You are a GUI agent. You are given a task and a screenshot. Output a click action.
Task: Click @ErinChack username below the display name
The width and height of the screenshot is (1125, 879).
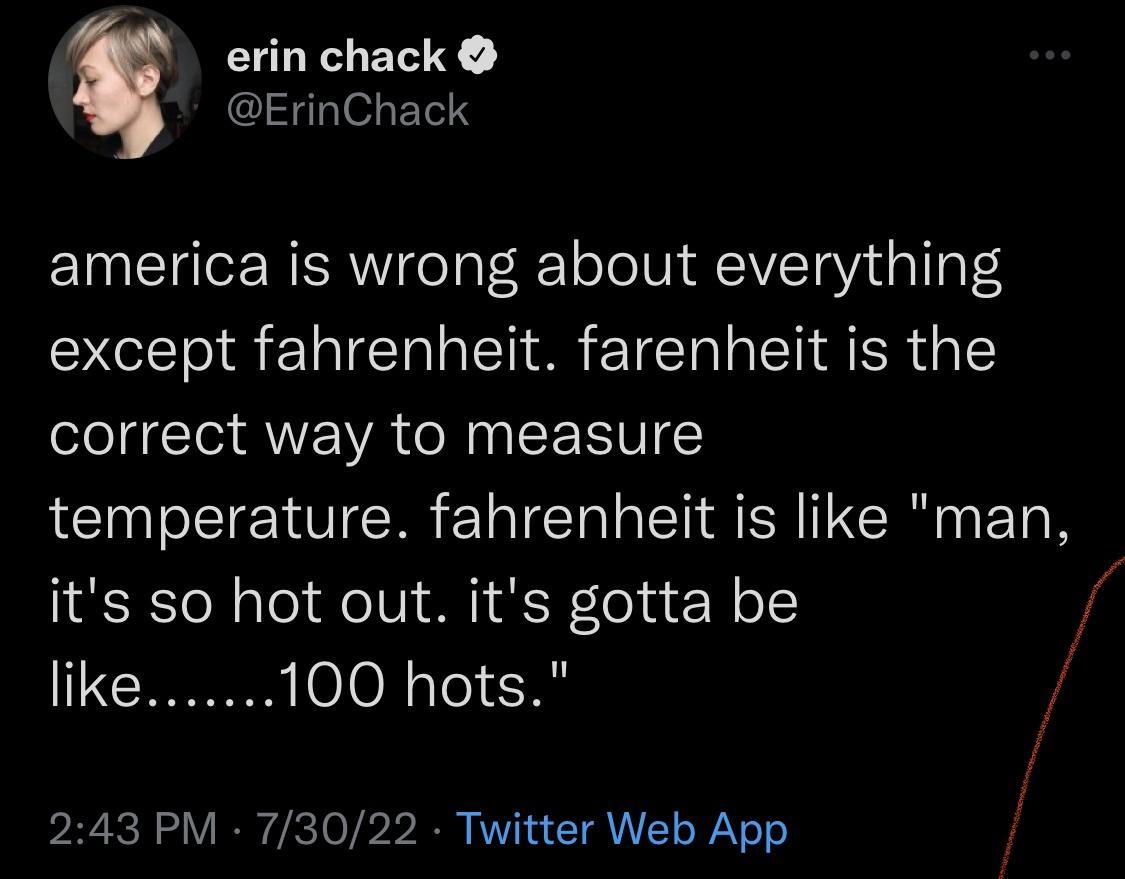[x=347, y=110]
